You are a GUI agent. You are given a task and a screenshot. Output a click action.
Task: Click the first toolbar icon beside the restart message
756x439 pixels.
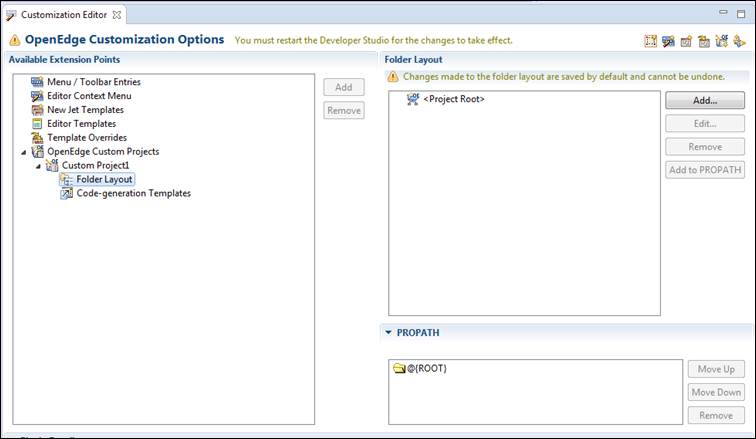coord(650,41)
